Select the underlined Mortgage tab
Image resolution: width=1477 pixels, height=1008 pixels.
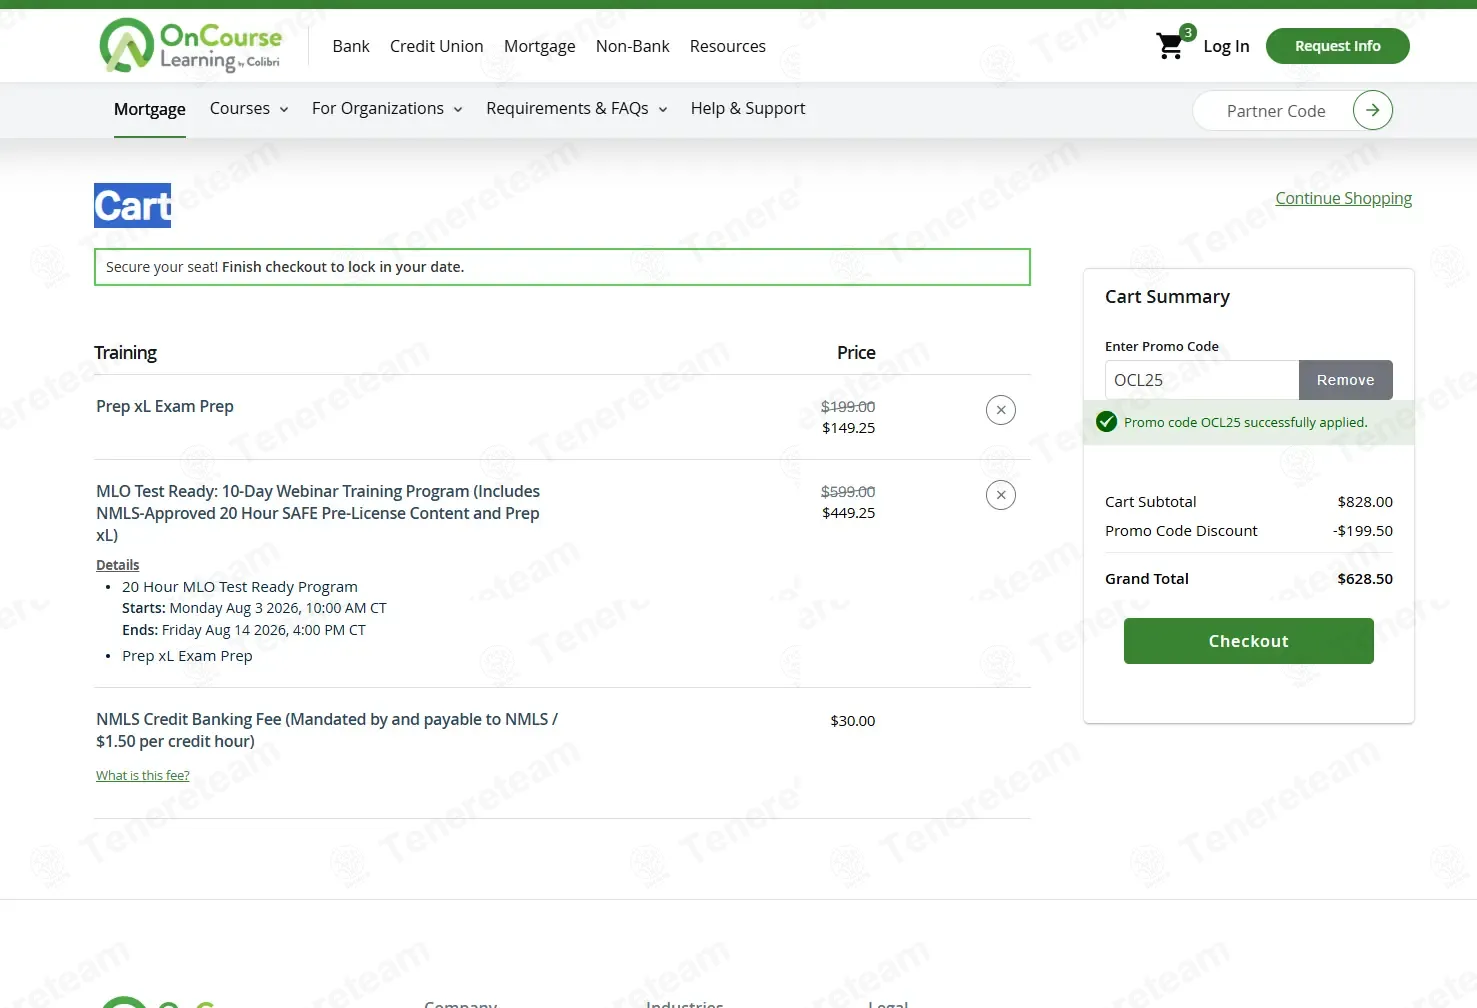(x=150, y=110)
